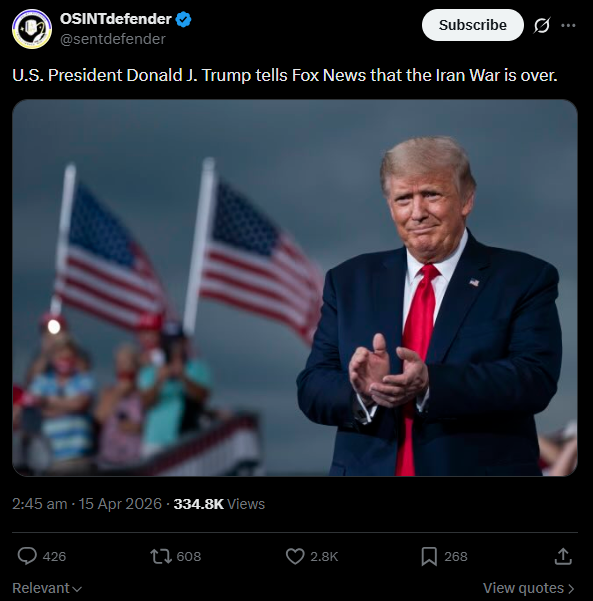This screenshot has width=593, height=601.
Task: Expand the Relevant sort dropdown
Action: click(47, 588)
